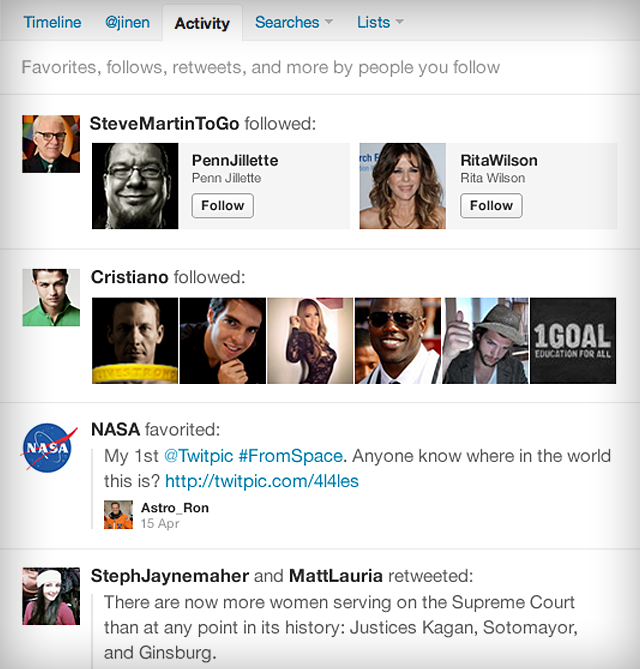Open the twitpic.com/4l4les link
Viewport: 640px width, 669px height.
(262, 481)
